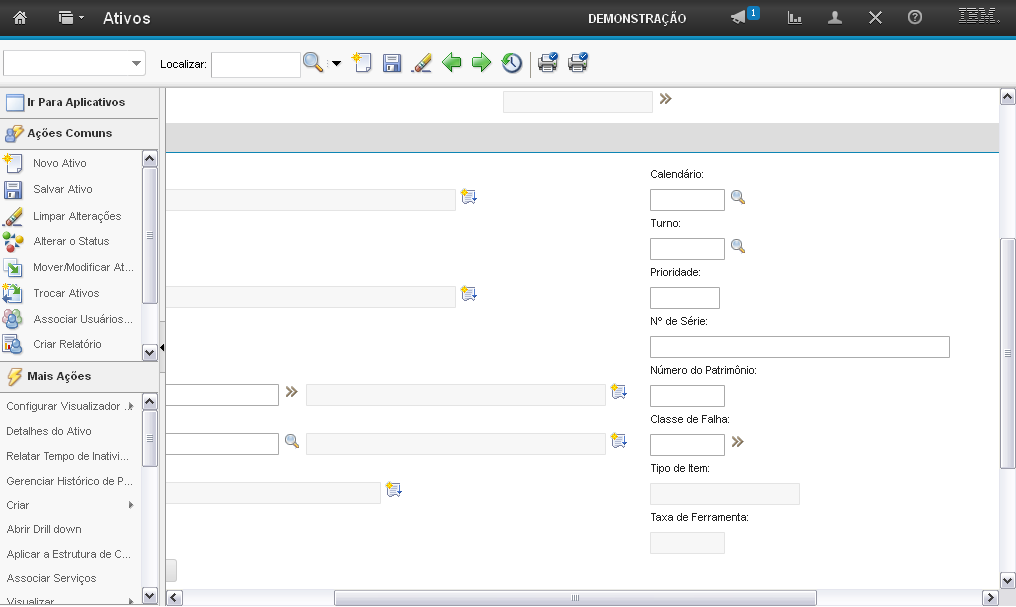Click the Help question mark icon
Viewport: 1016px width, 607px height.
(914, 18)
